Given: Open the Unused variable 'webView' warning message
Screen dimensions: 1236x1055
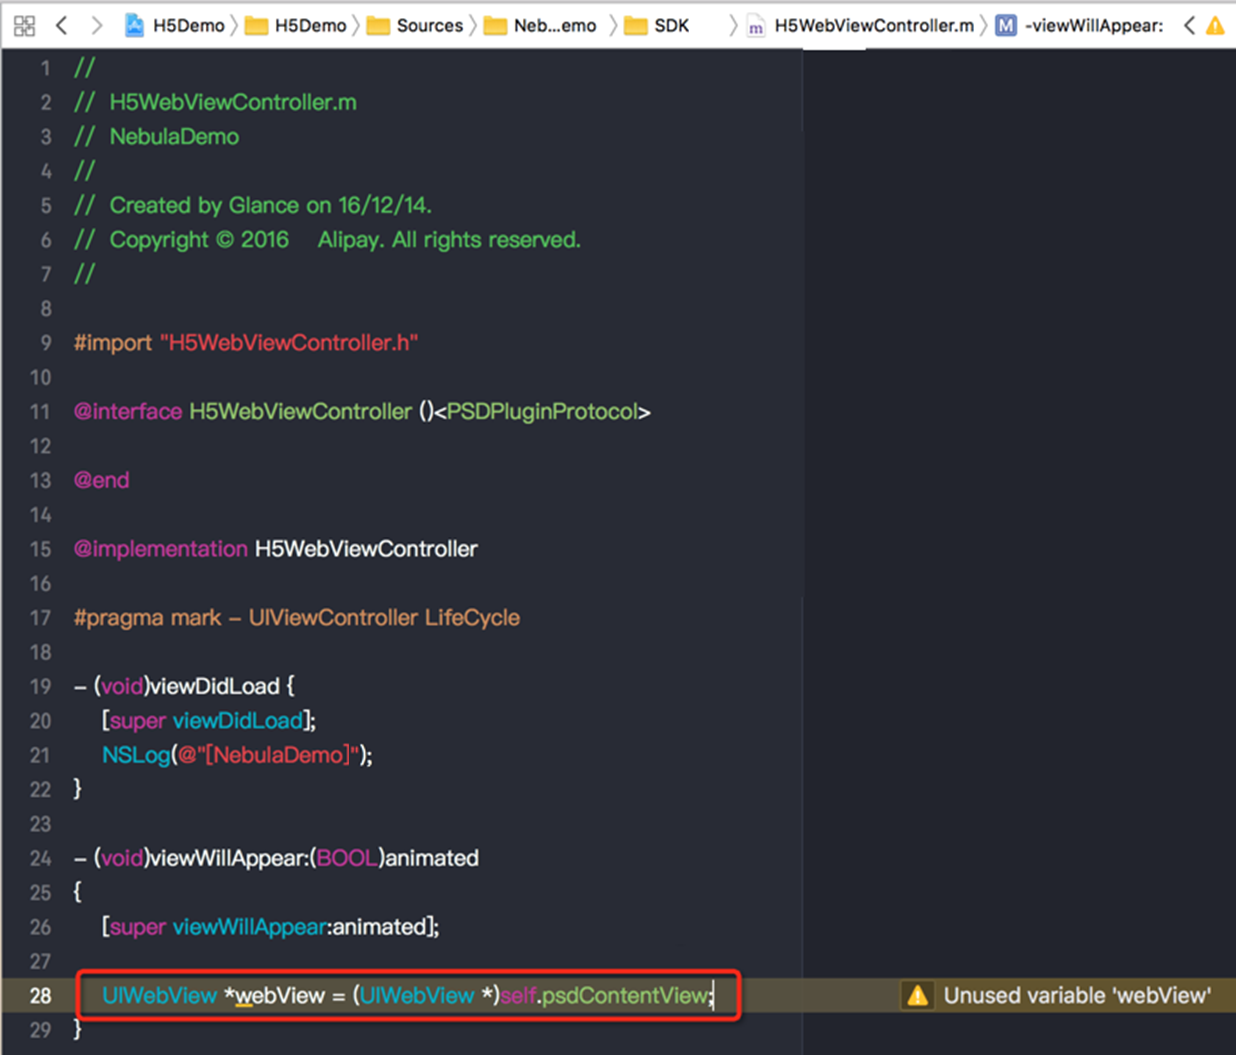Looking at the screenshot, I should (x=1077, y=995).
